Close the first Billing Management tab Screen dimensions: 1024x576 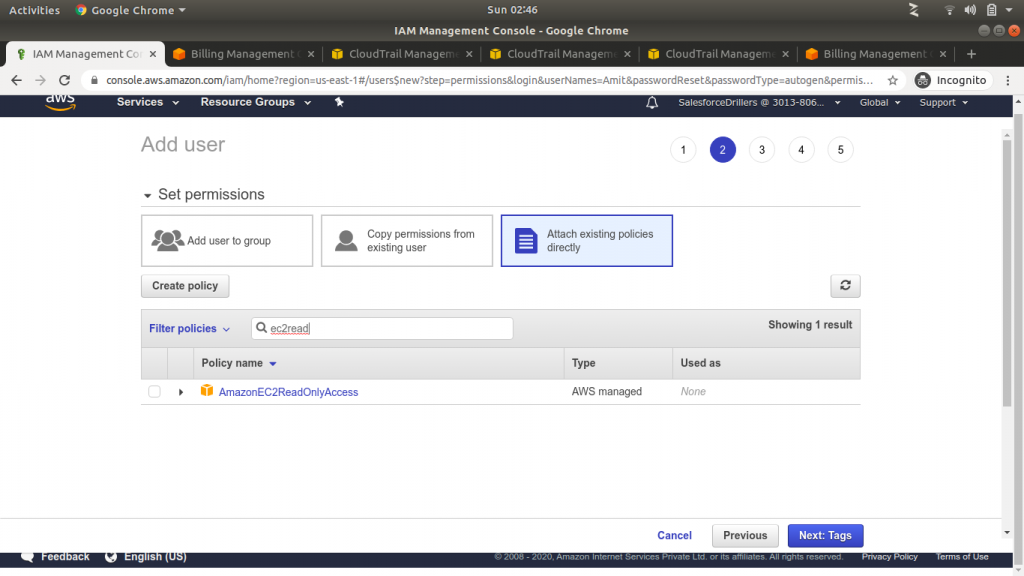pos(311,54)
